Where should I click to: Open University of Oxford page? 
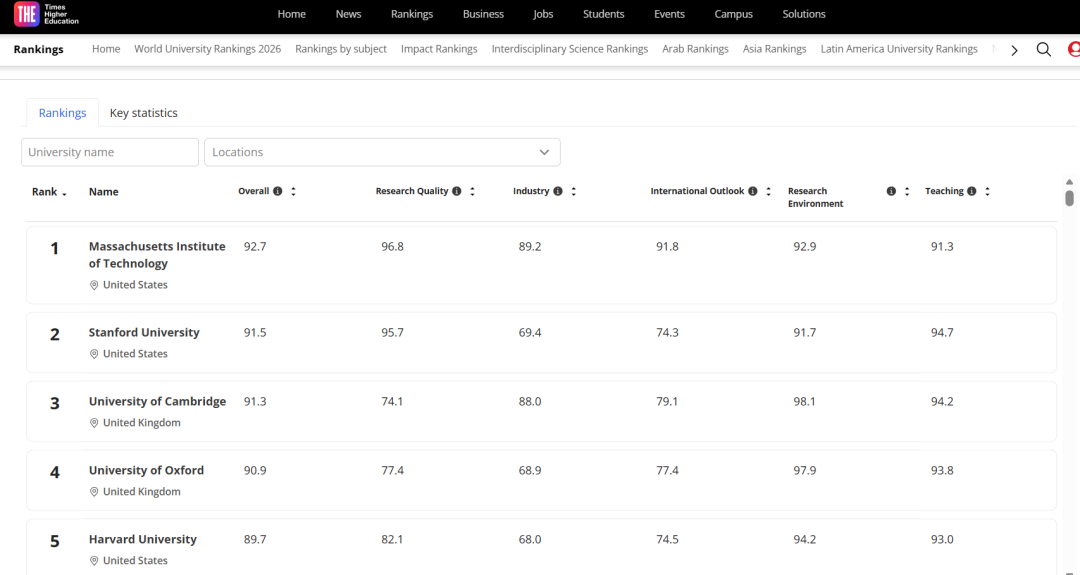pyautogui.click(x=146, y=470)
